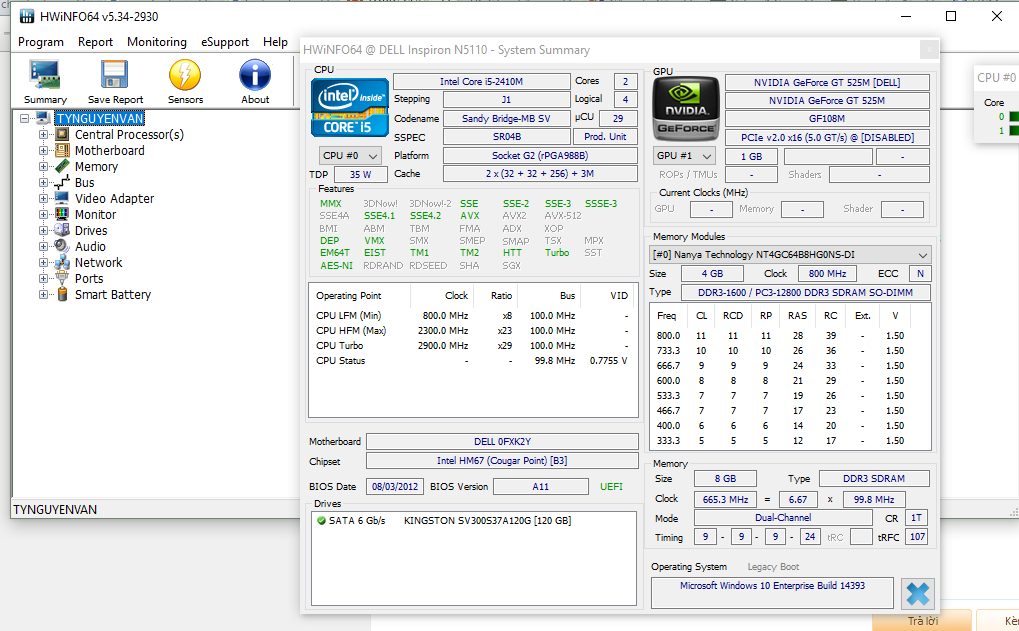
Task: Click the Dual-Channel memory mode field
Action: [x=783, y=518]
